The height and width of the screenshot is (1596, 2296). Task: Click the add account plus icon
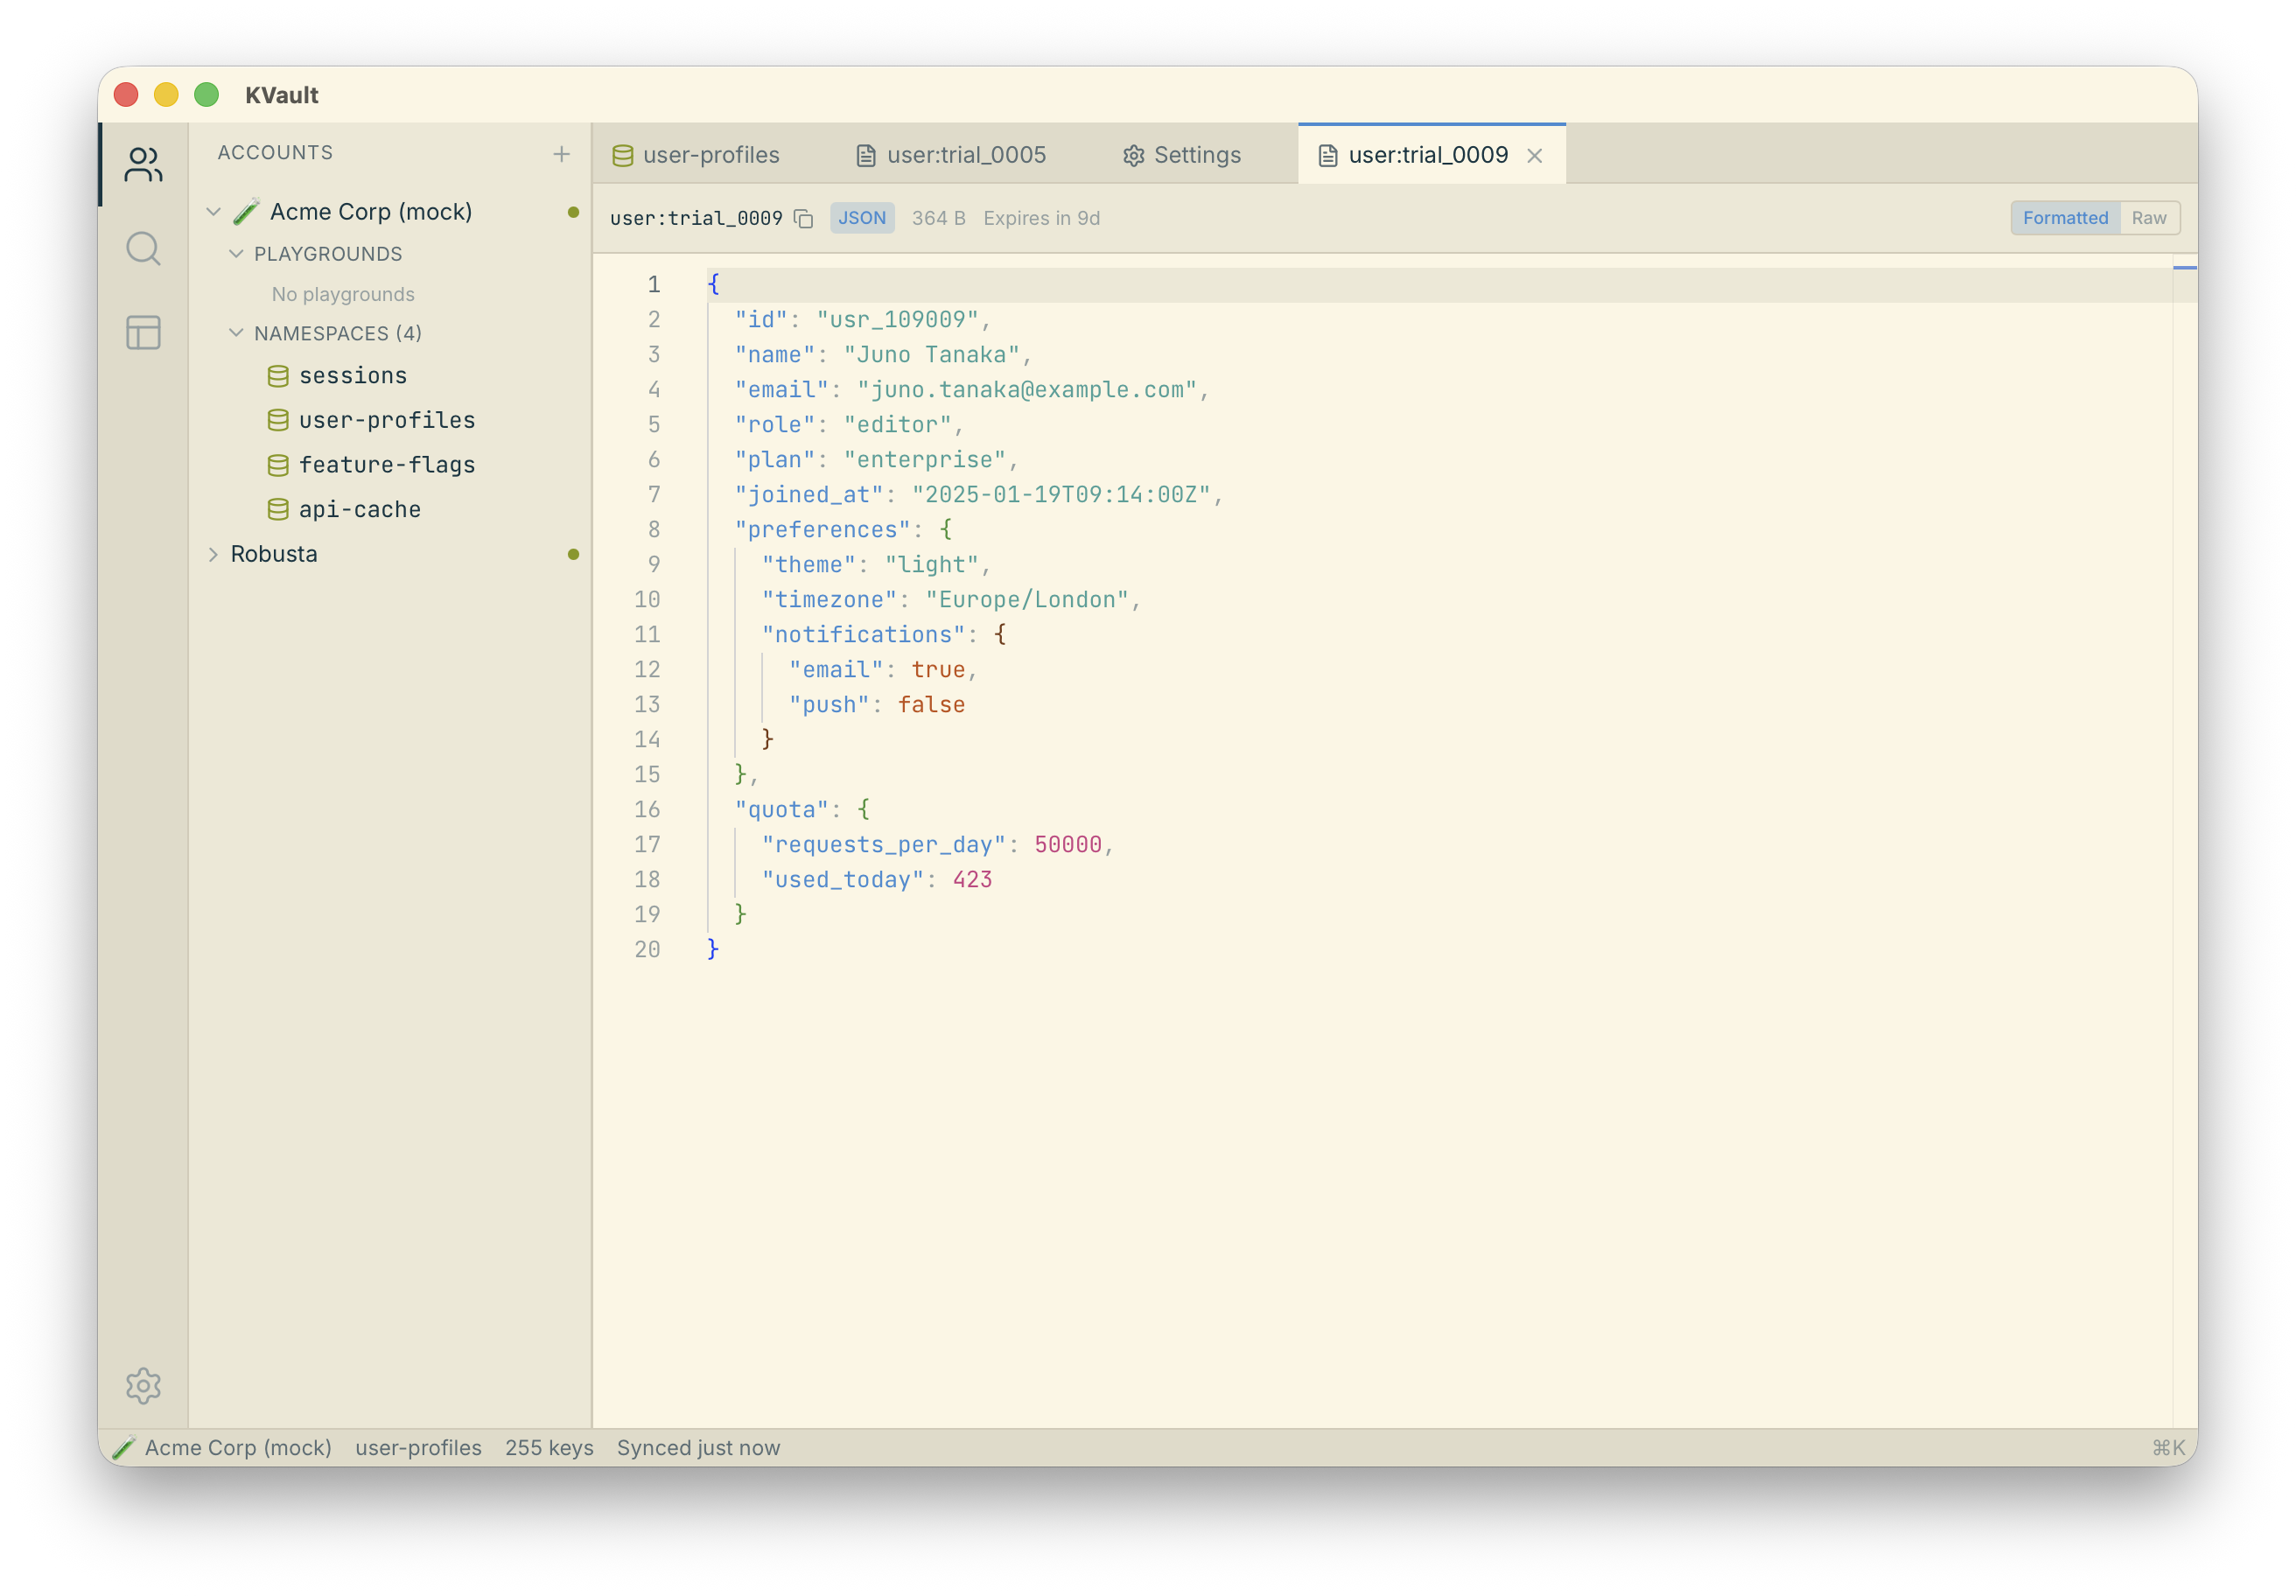pos(561,154)
